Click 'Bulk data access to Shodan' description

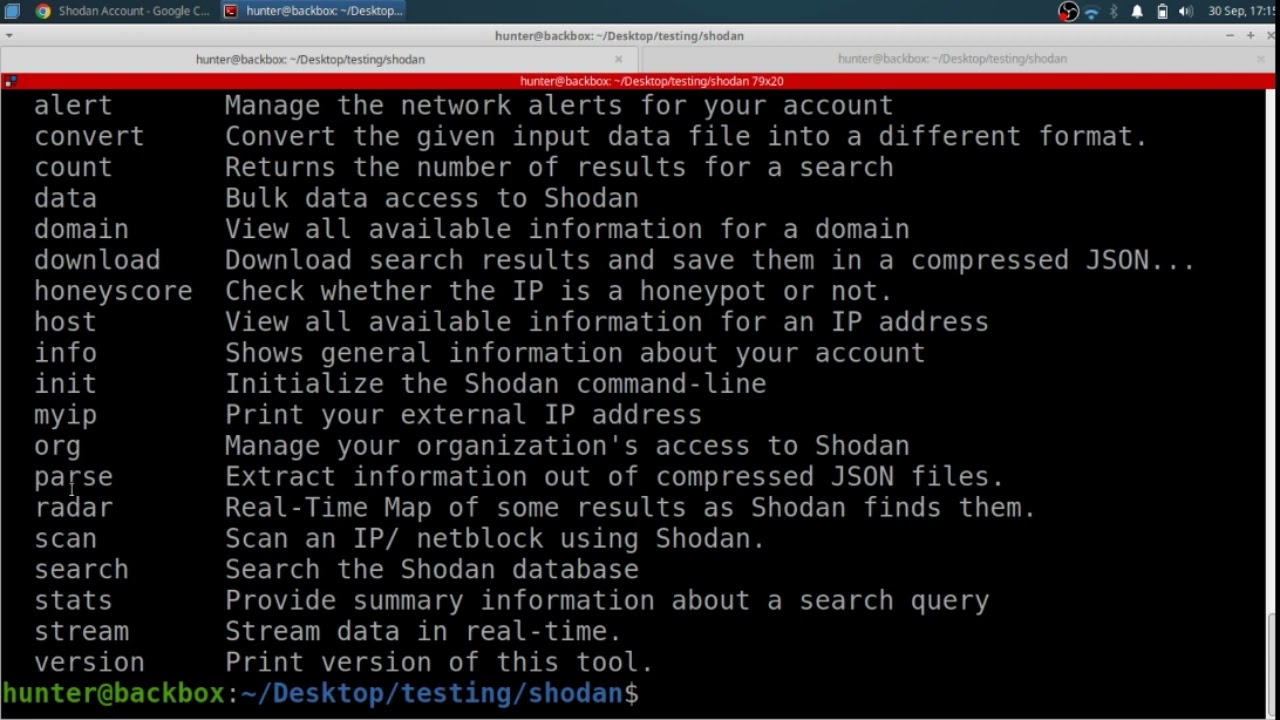431,198
